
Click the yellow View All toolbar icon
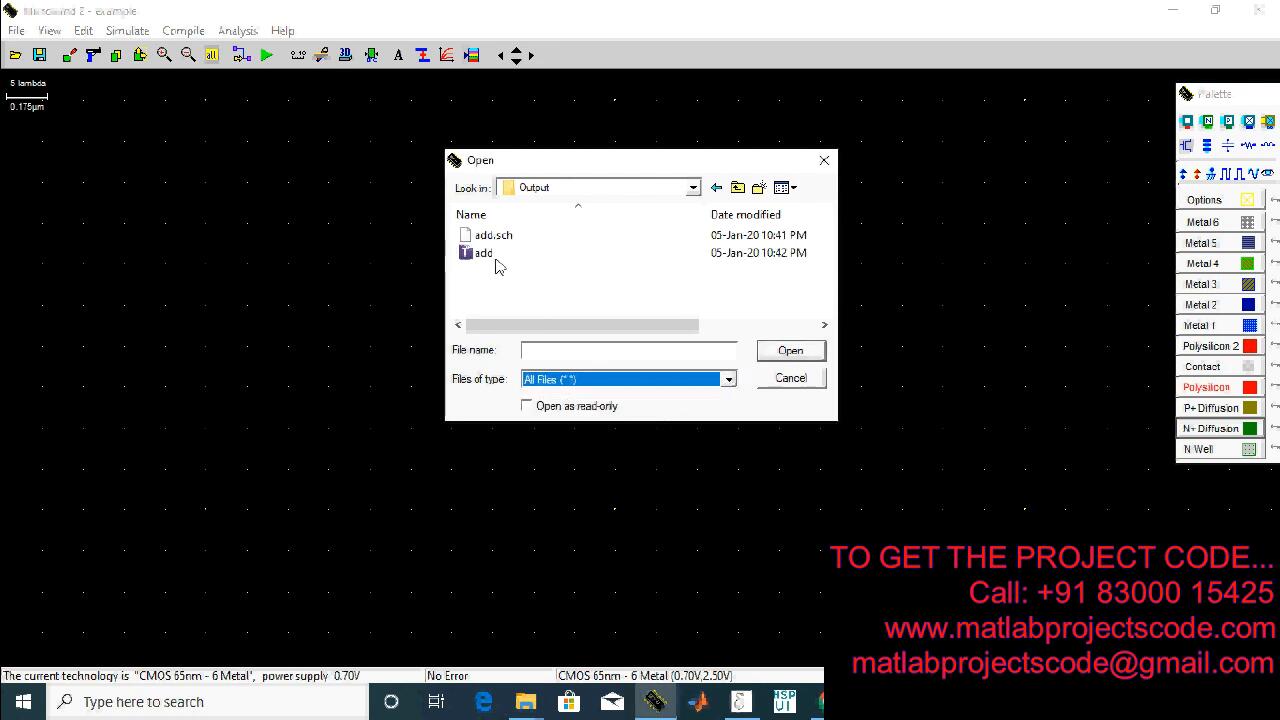point(212,56)
